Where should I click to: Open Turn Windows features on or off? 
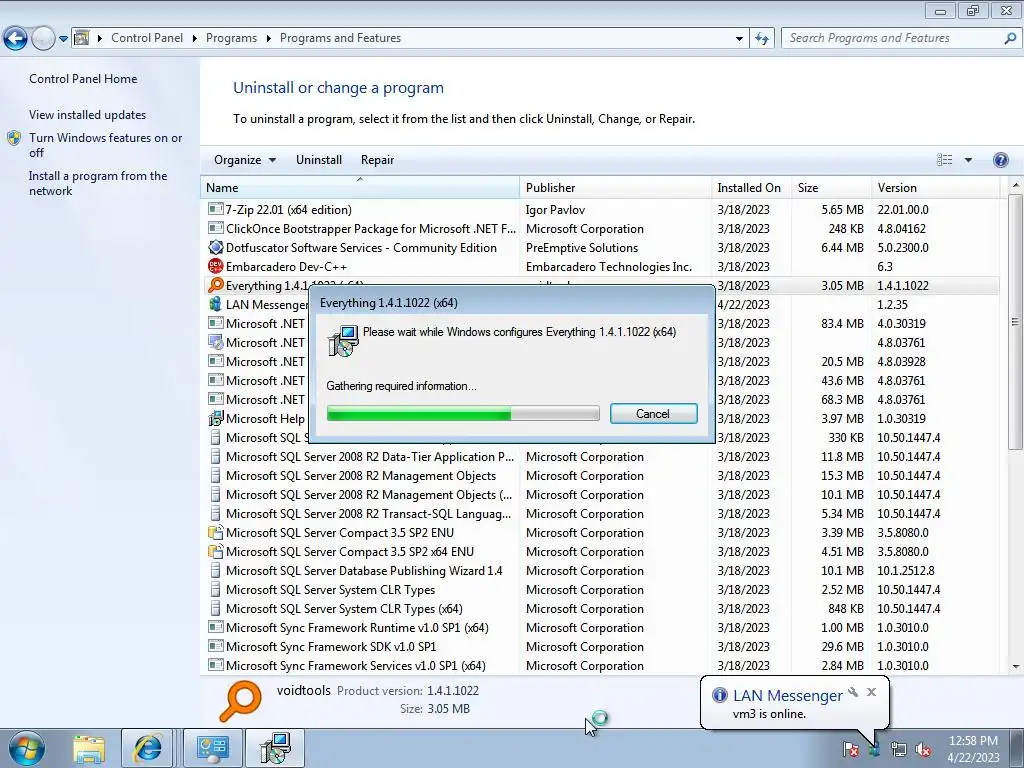click(x=105, y=145)
